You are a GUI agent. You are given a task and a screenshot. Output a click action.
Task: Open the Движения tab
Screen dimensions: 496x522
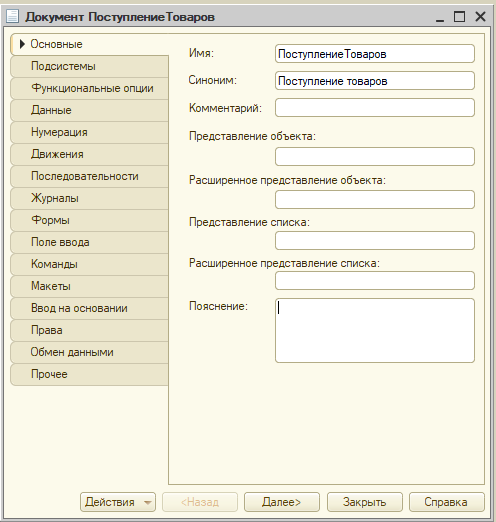pos(89,154)
